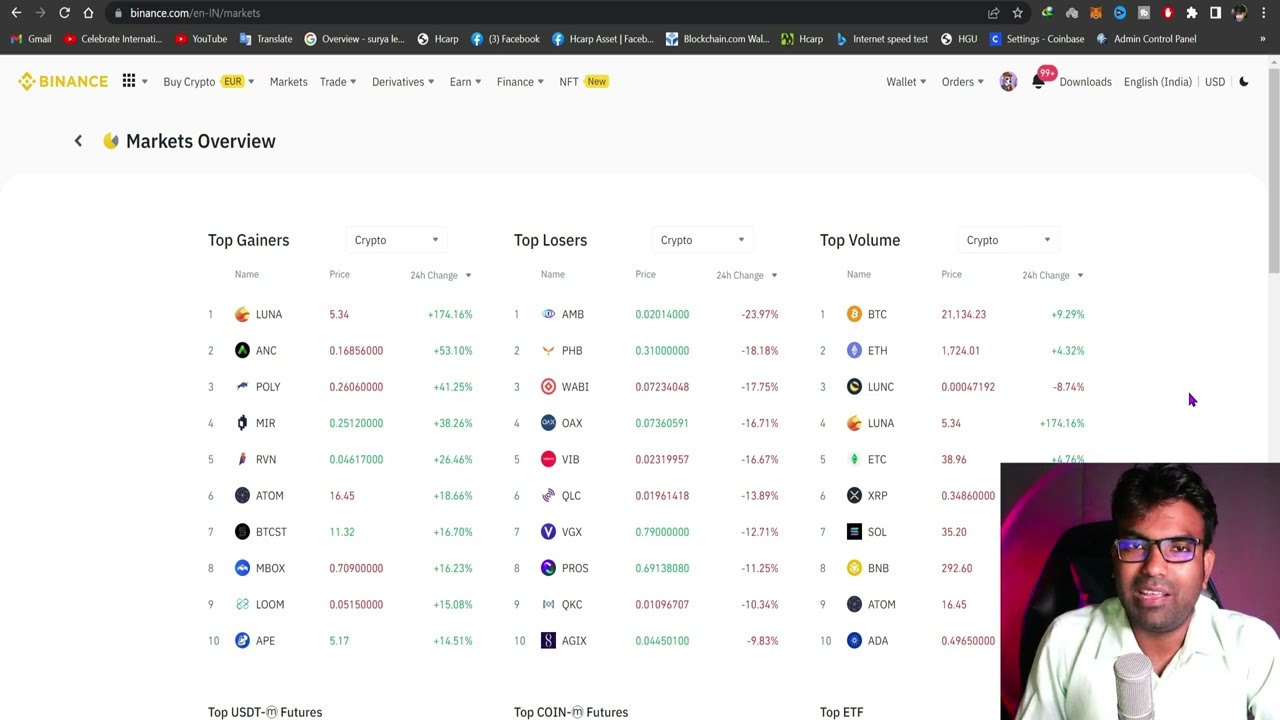Click the Binance logo

tap(63, 82)
